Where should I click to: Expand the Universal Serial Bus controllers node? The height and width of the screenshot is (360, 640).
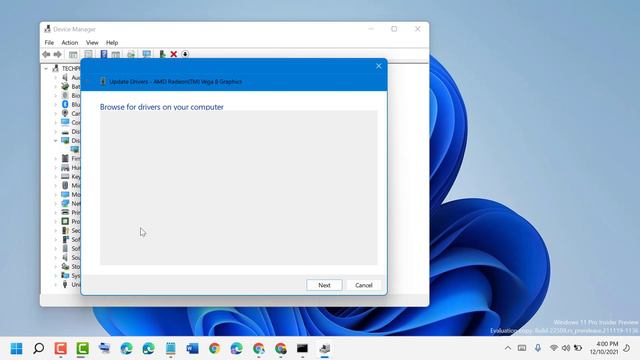click(x=56, y=284)
